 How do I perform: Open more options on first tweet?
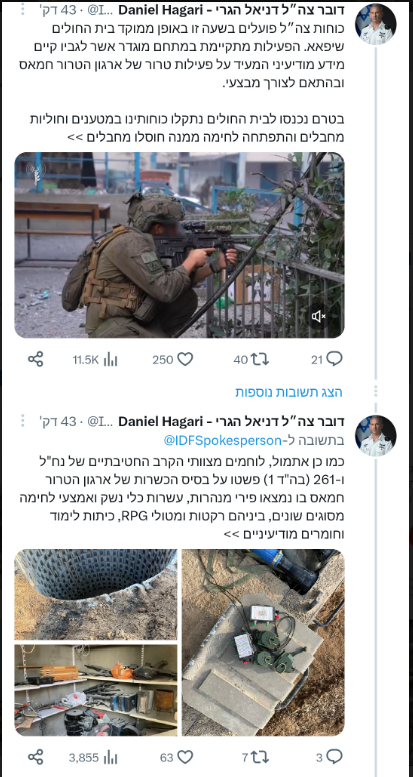[x=22, y=10]
